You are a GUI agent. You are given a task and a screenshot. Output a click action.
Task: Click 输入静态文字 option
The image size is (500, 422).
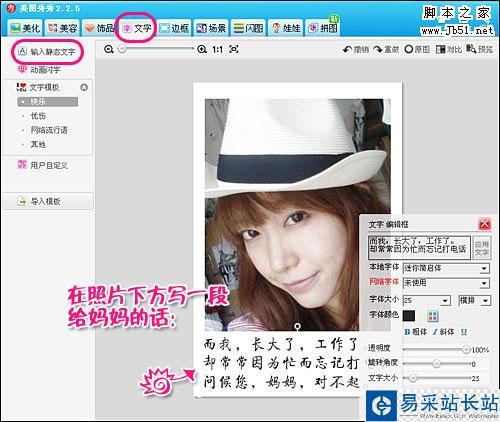coord(47,52)
